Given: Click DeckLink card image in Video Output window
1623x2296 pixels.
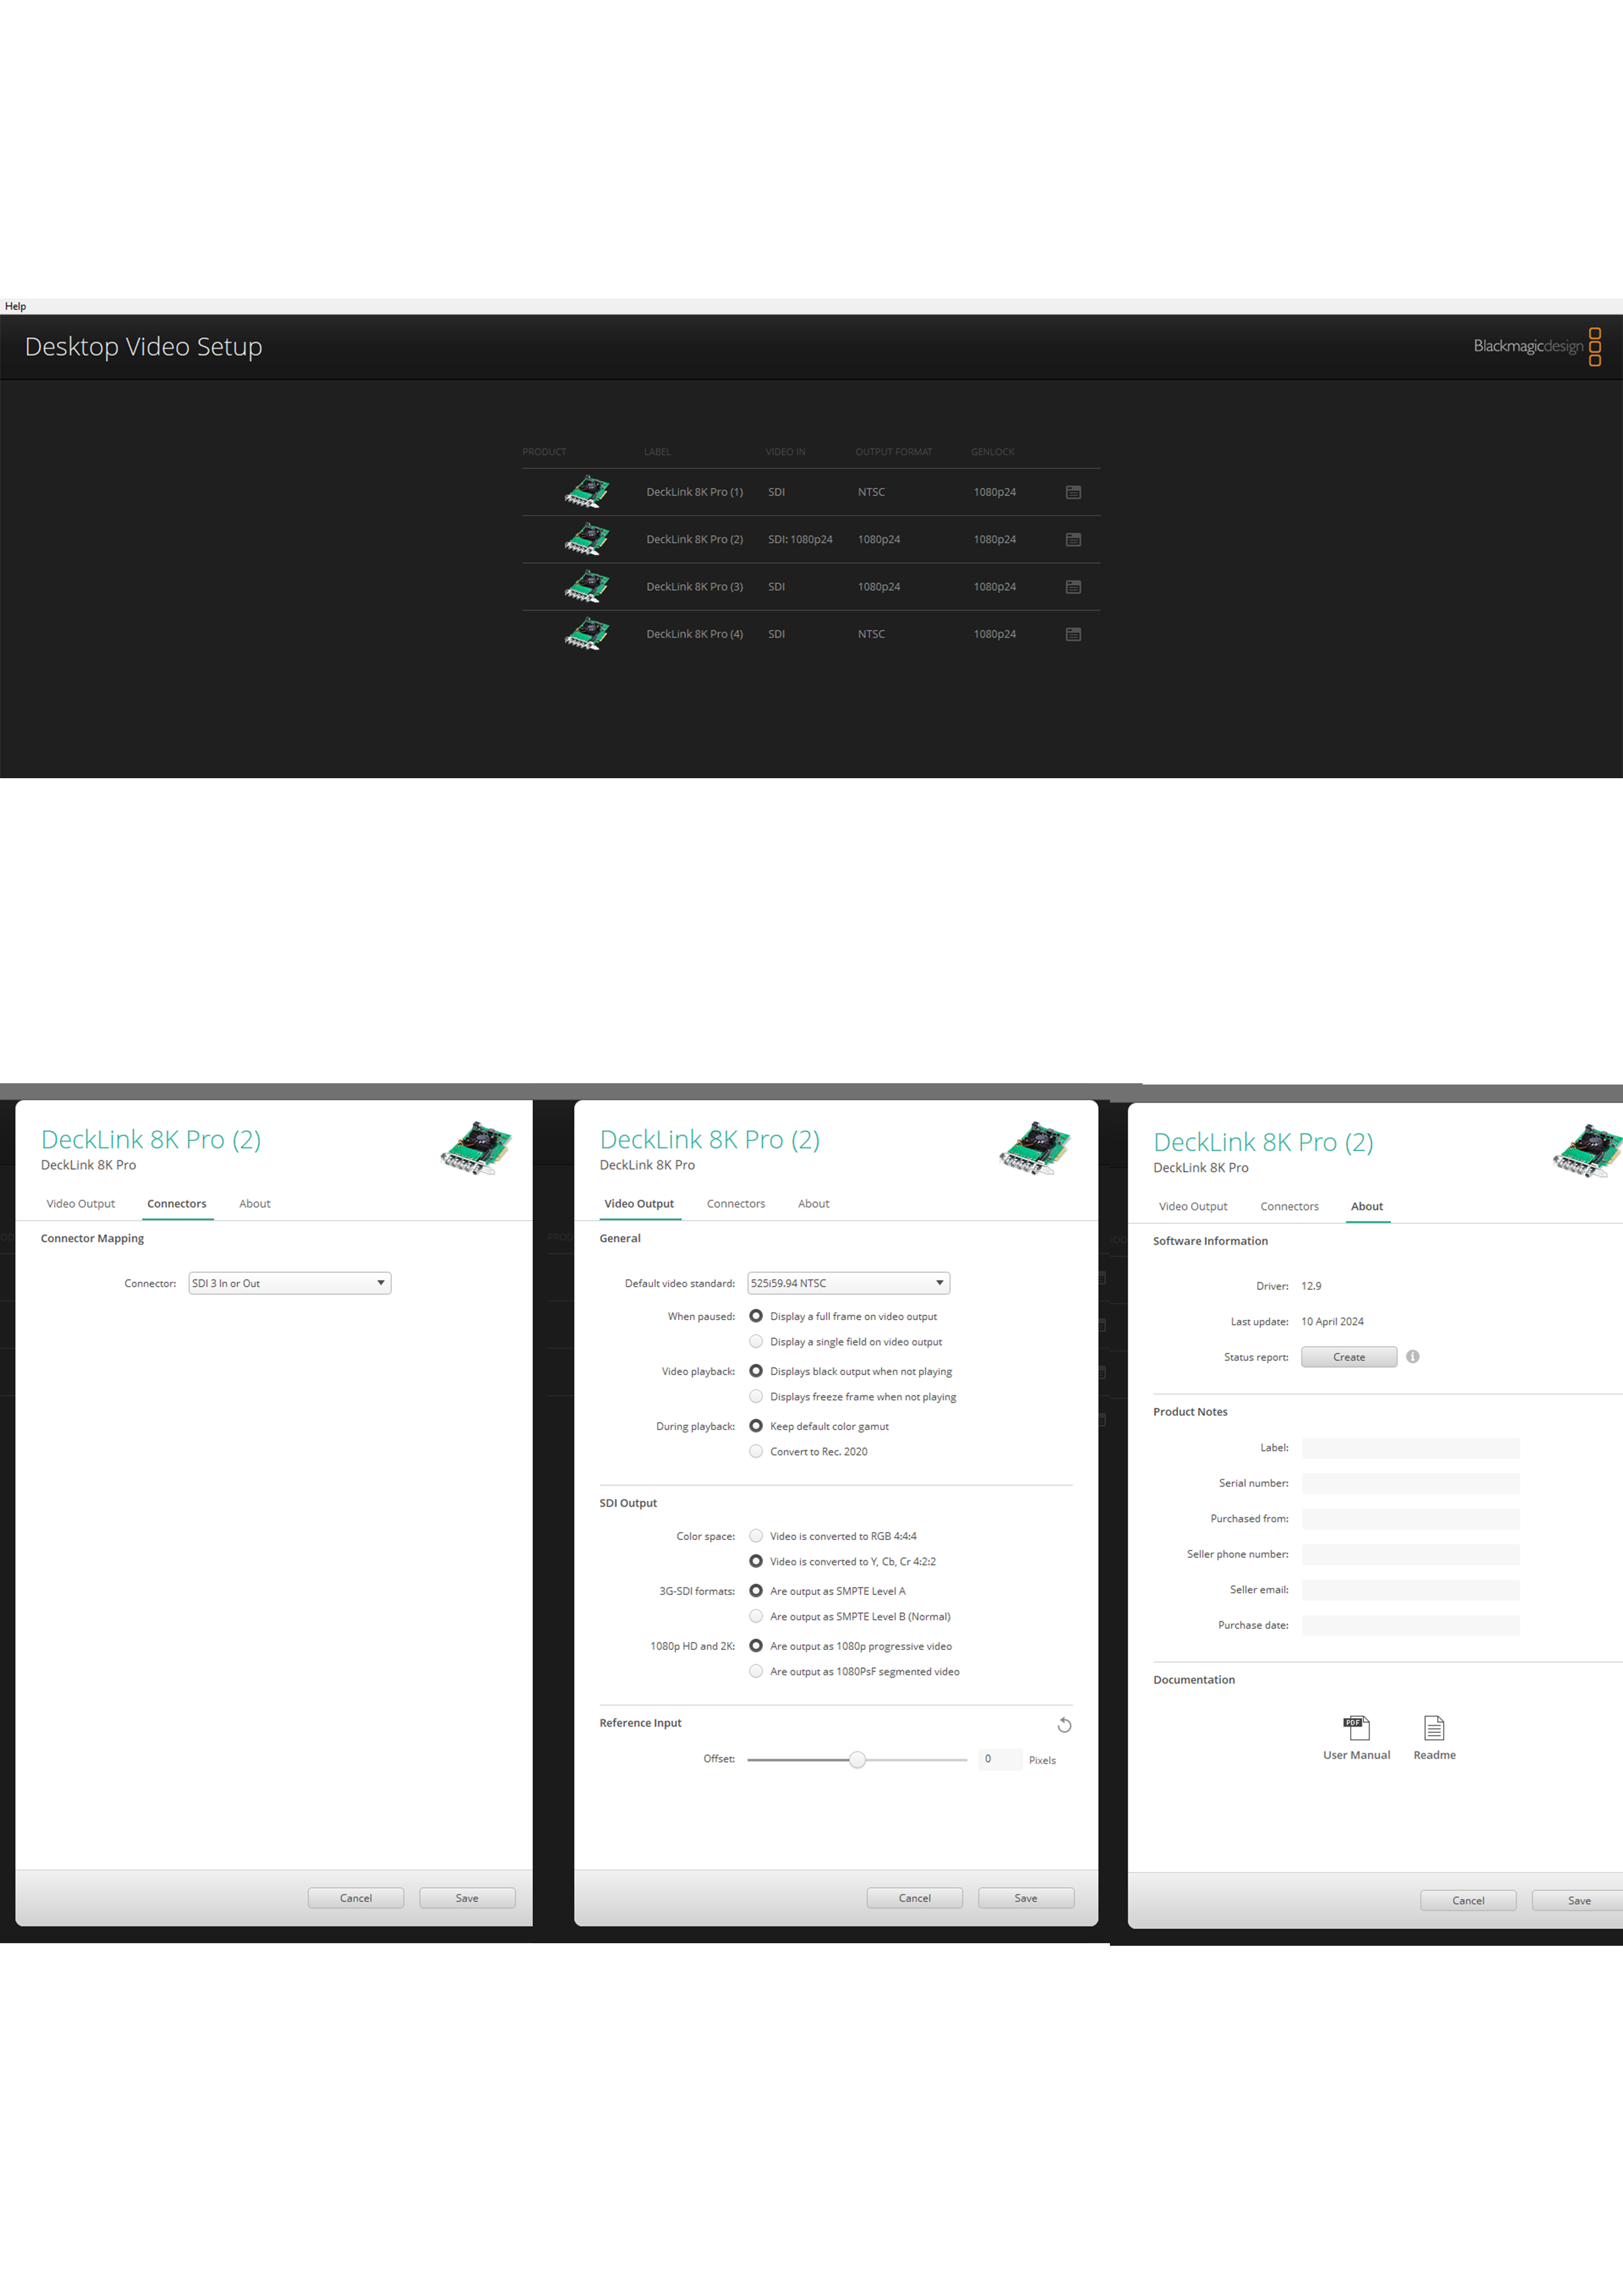Looking at the screenshot, I should point(1035,1148).
